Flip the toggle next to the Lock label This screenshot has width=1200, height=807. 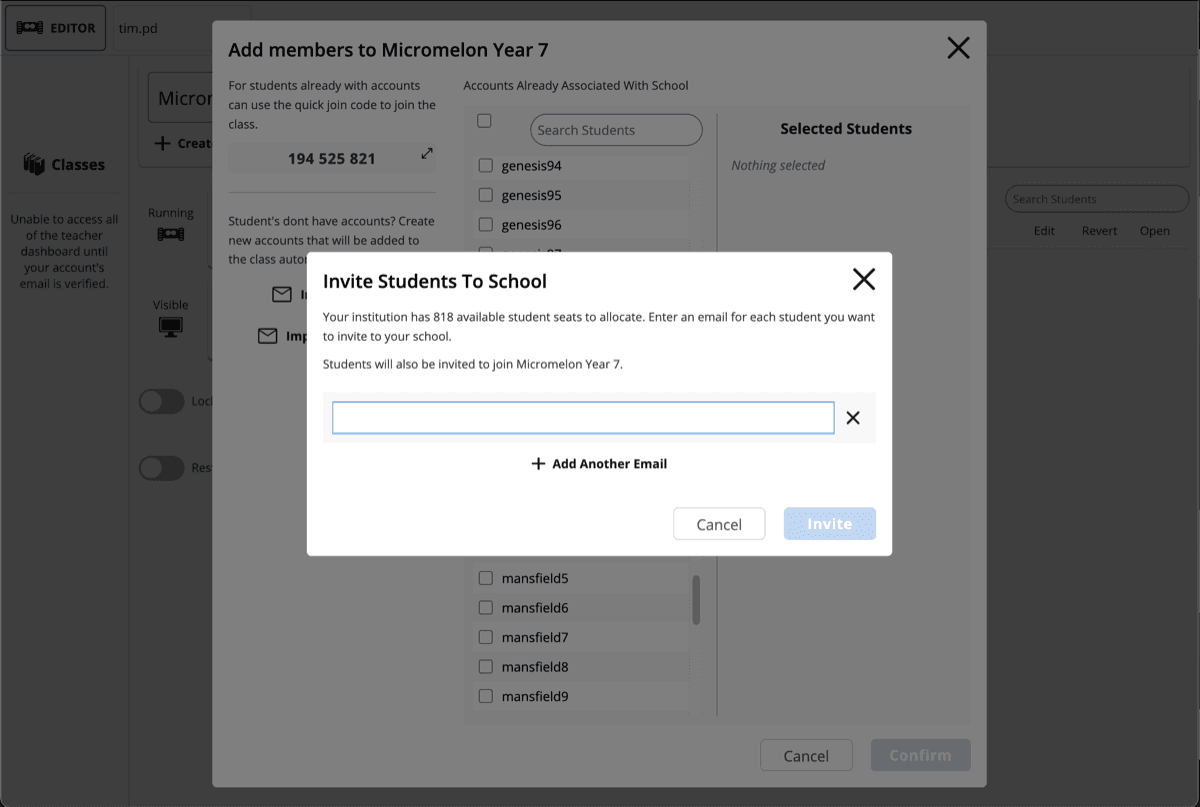point(161,401)
